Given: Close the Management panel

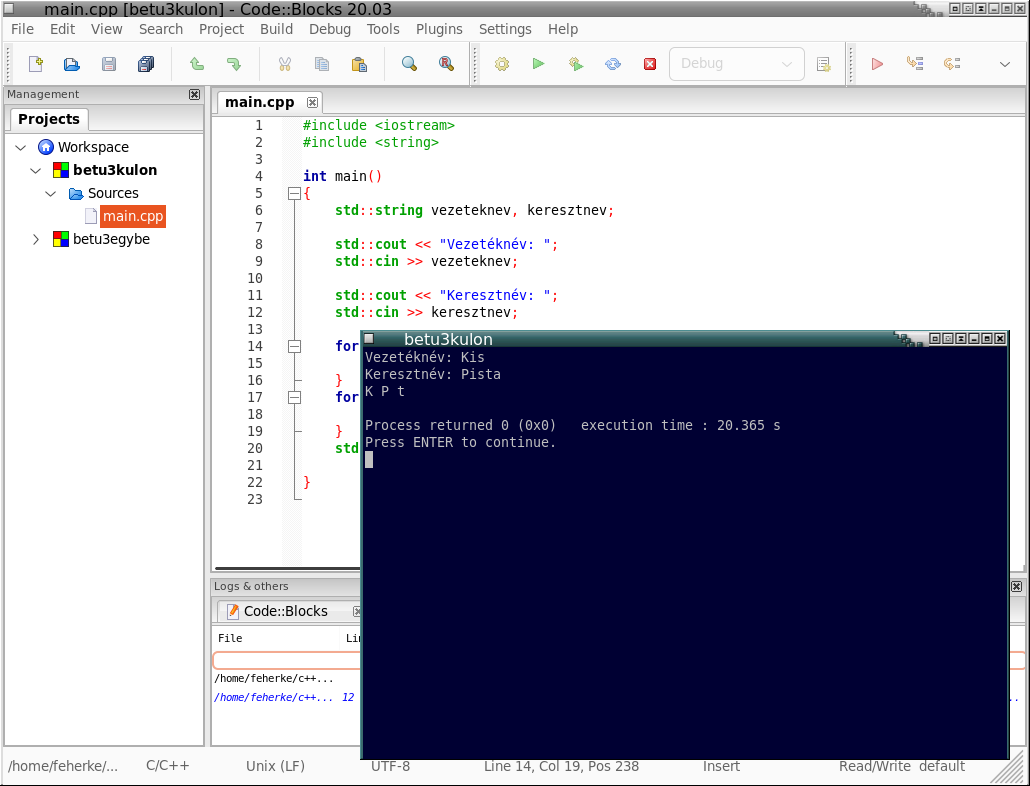Looking at the screenshot, I should [194, 95].
